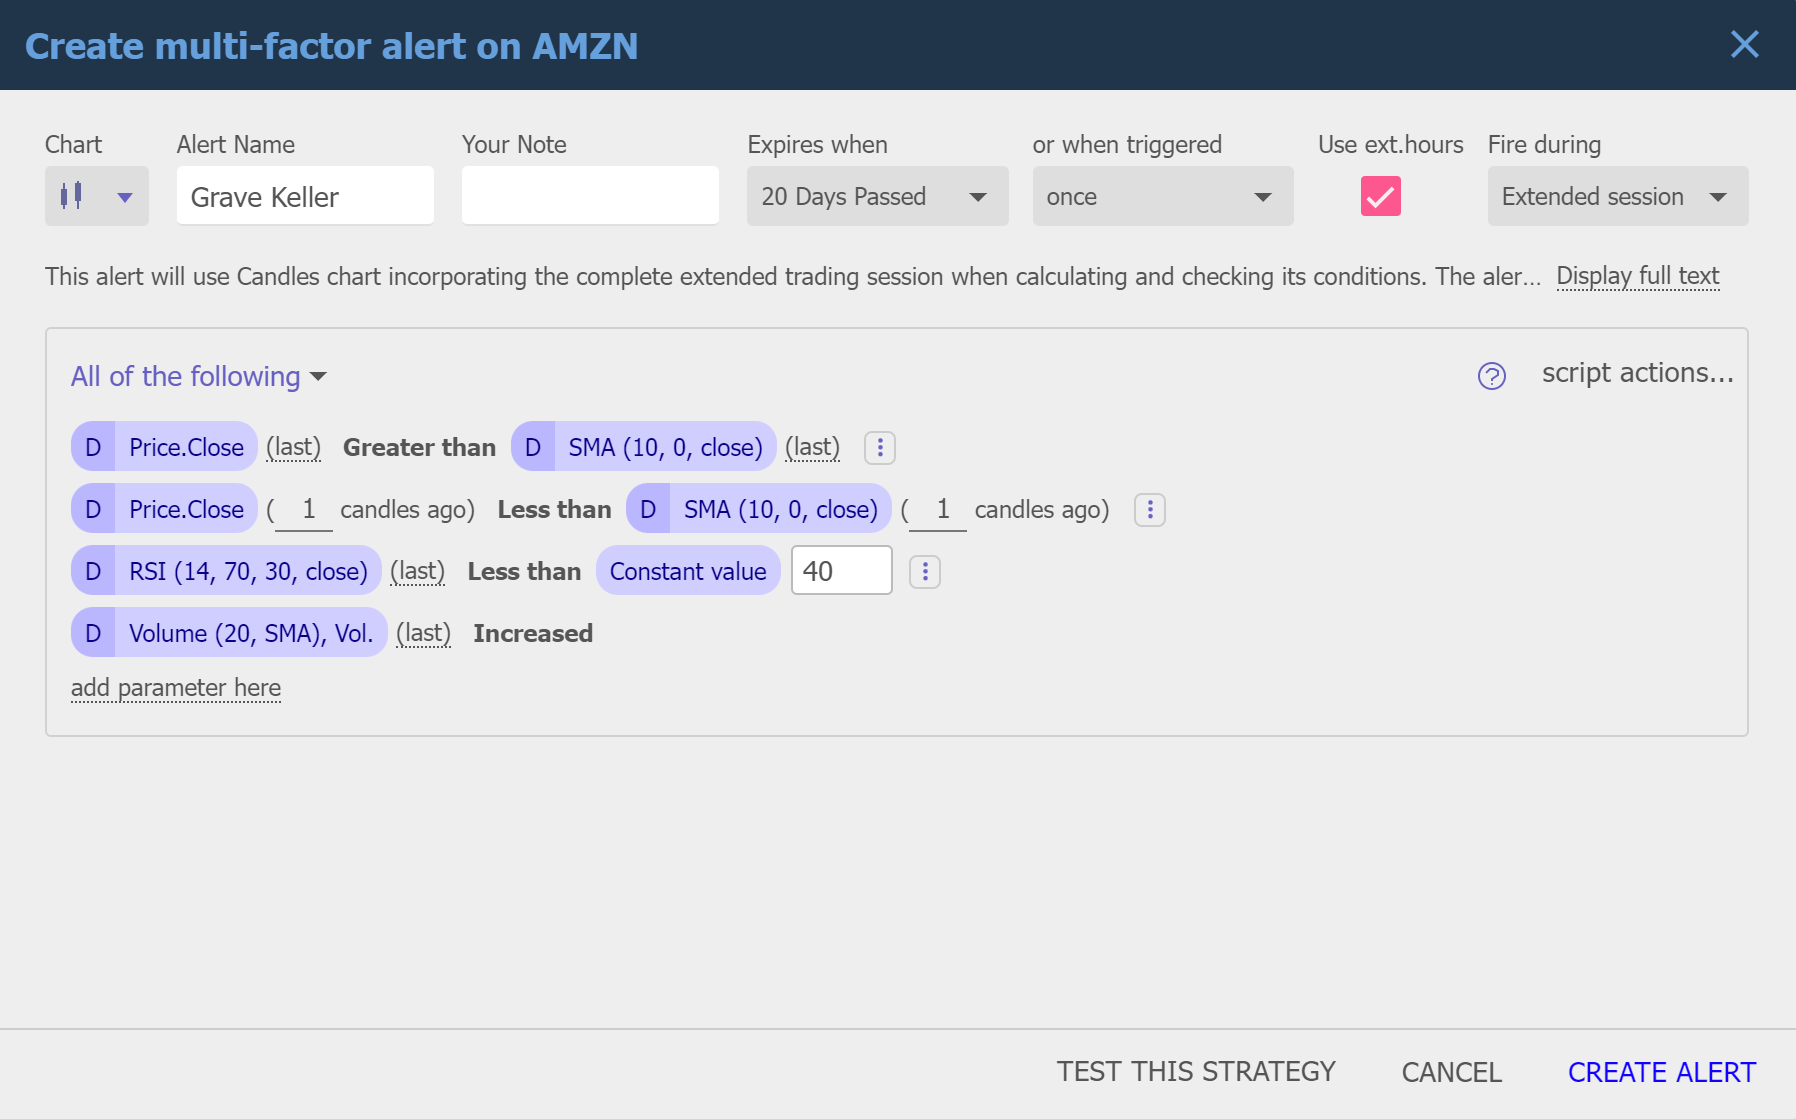This screenshot has width=1796, height=1119.
Task: Select the Volume (20, SMA), Vol. parameter
Action: coord(251,633)
